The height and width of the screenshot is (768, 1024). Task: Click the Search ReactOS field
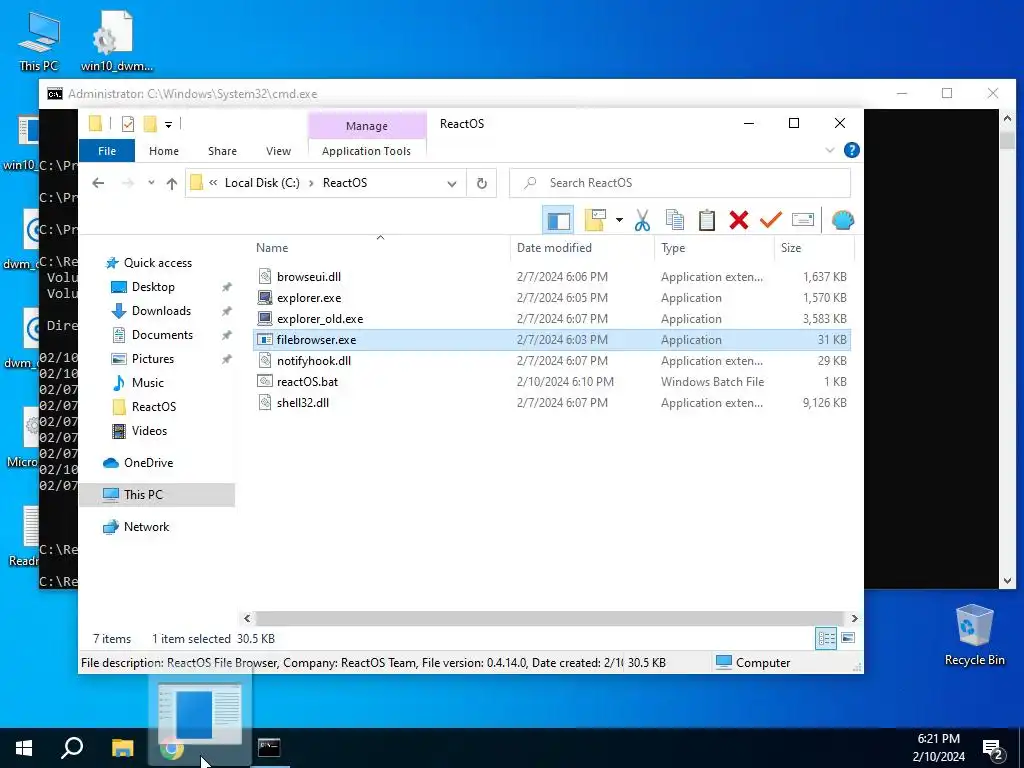pyautogui.click(x=680, y=183)
